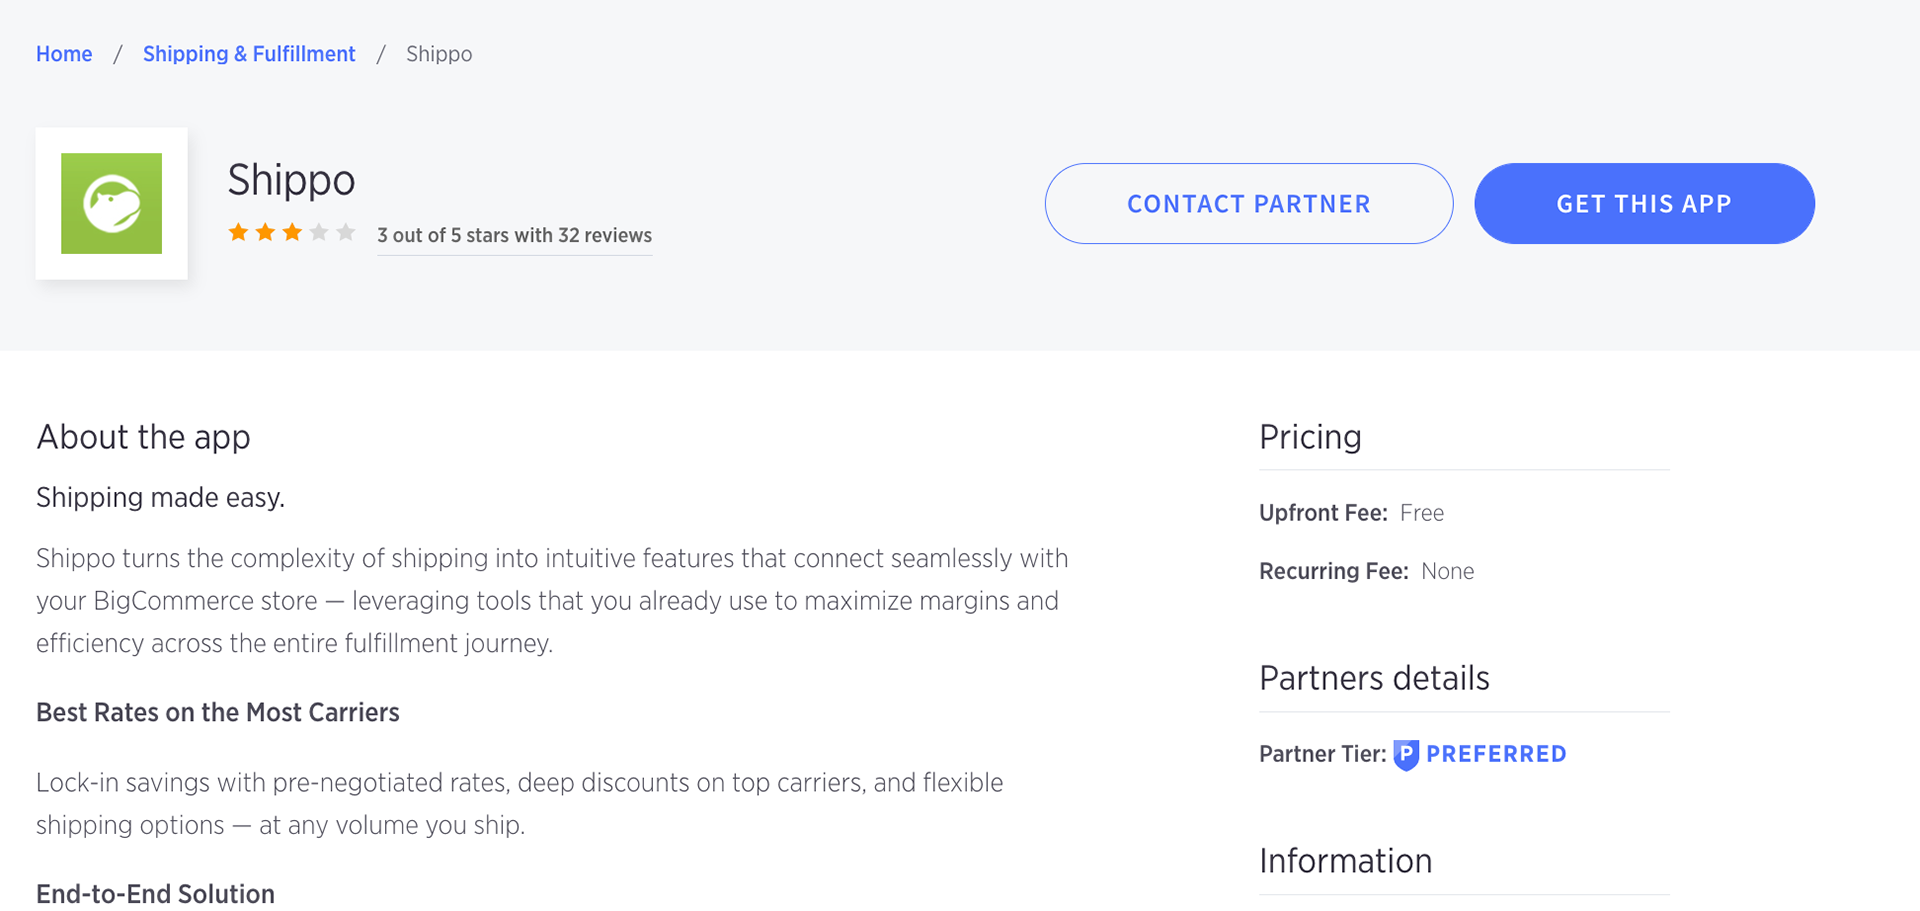Click the Shippo app title heading
This screenshot has height=911, width=1920.
click(x=291, y=180)
